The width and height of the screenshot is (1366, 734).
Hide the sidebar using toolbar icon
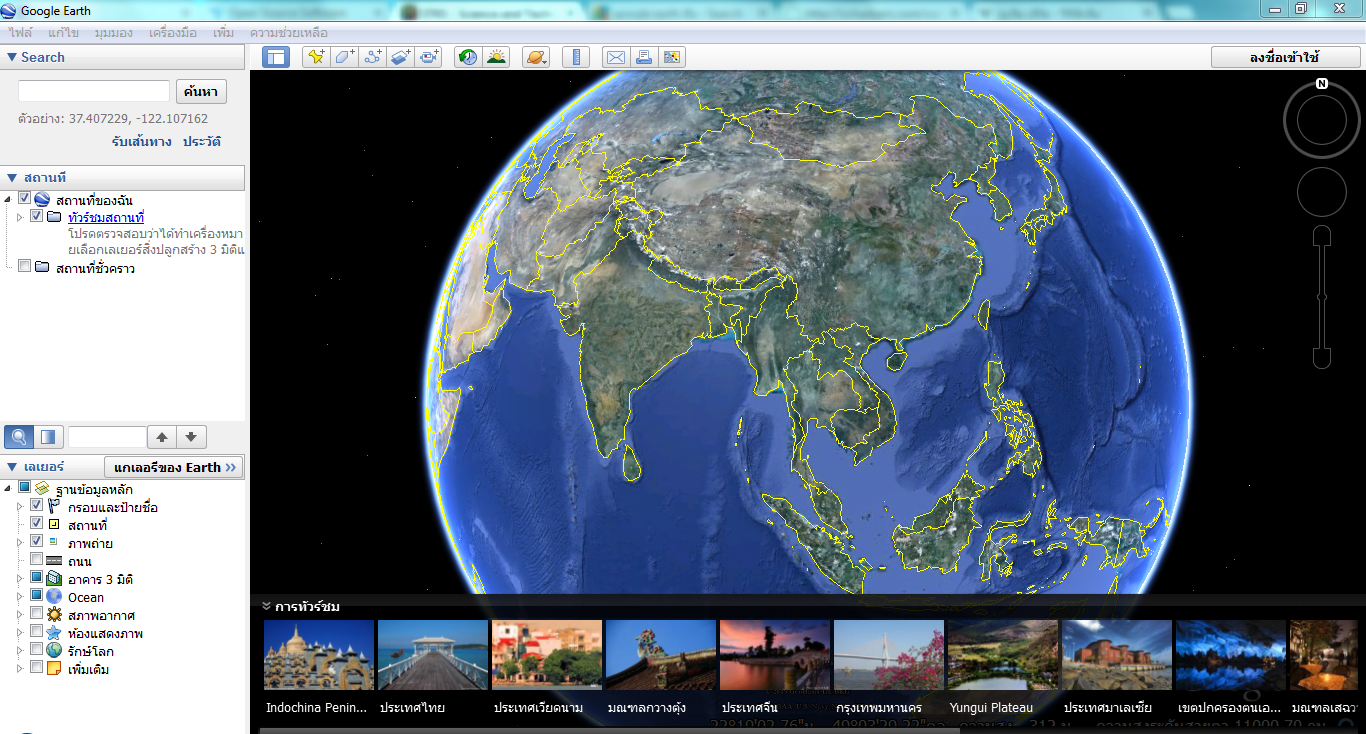275,57
